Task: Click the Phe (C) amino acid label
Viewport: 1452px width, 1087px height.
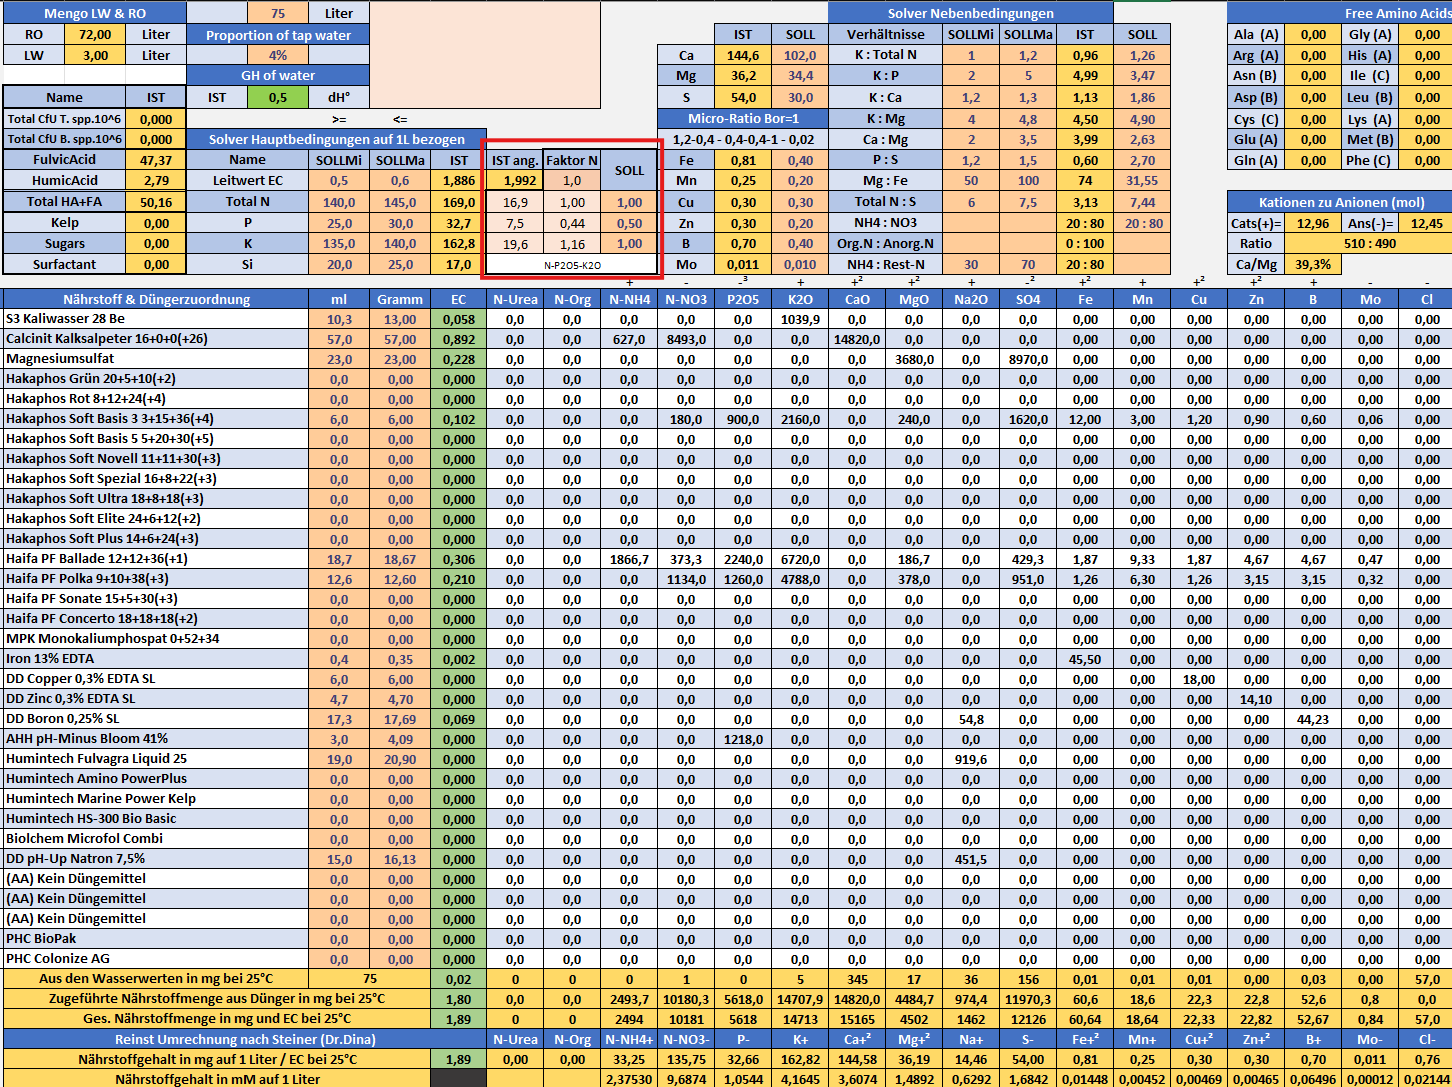Action: (x=1369, y=160)
